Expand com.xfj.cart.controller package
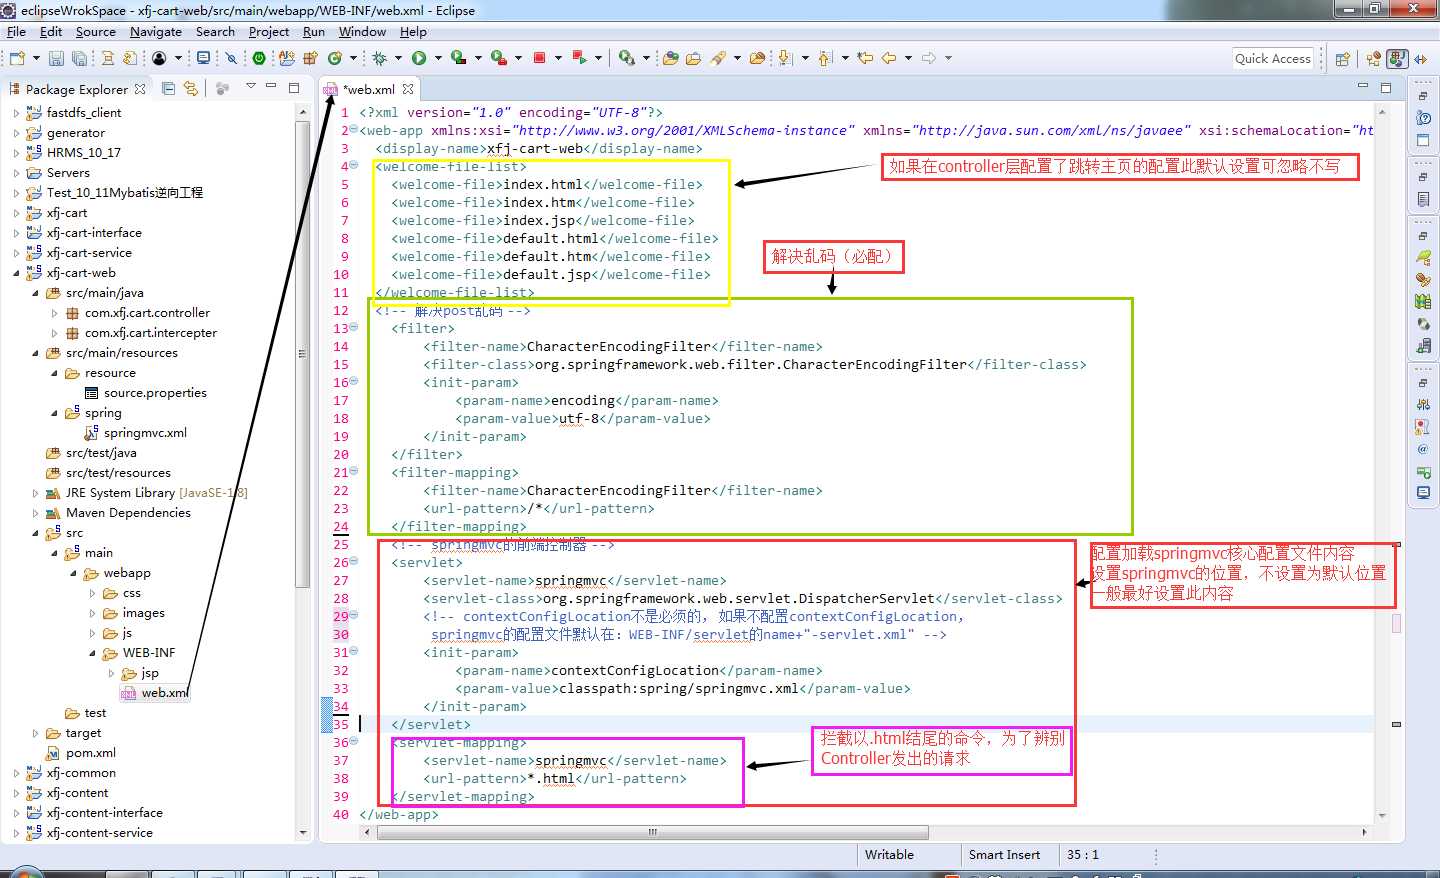Screen dimensions: 1440x878 coord(54,313)
